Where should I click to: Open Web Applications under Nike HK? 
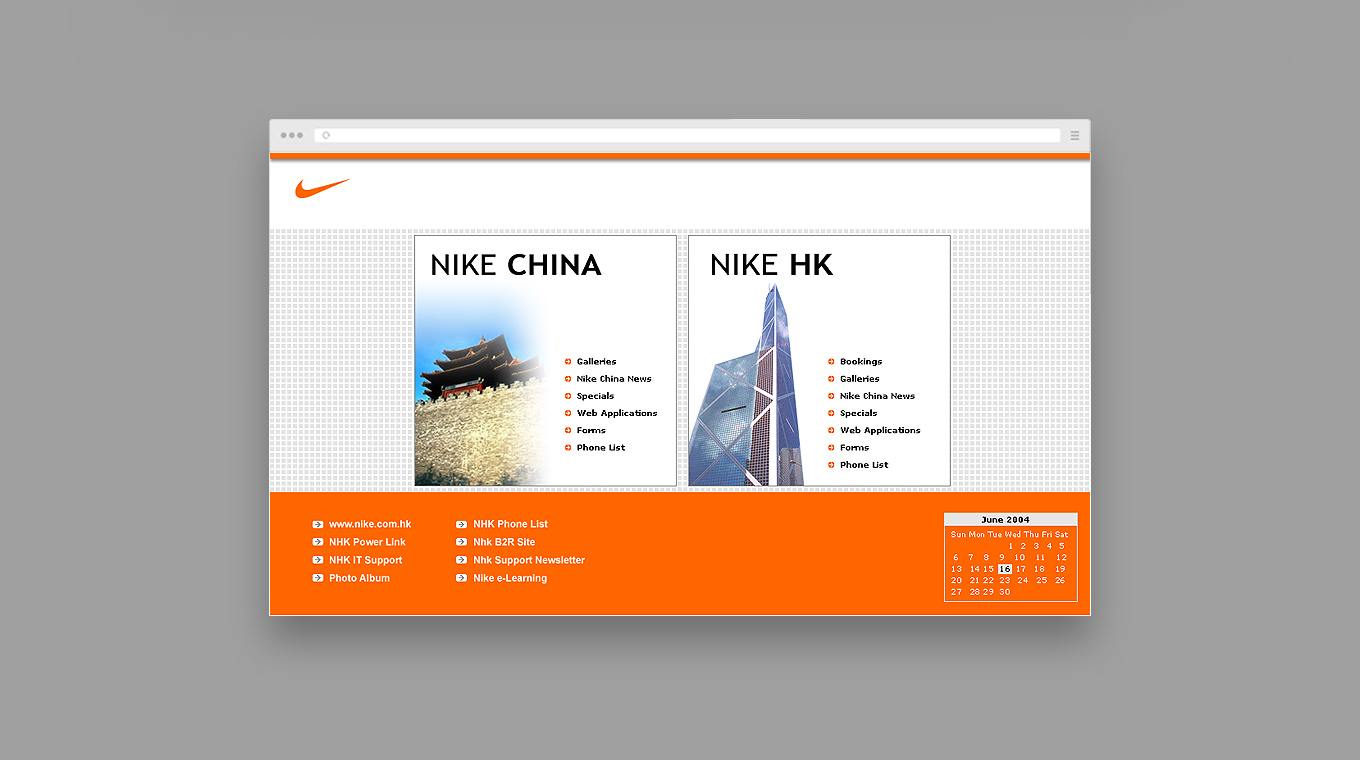coord(880,430)
